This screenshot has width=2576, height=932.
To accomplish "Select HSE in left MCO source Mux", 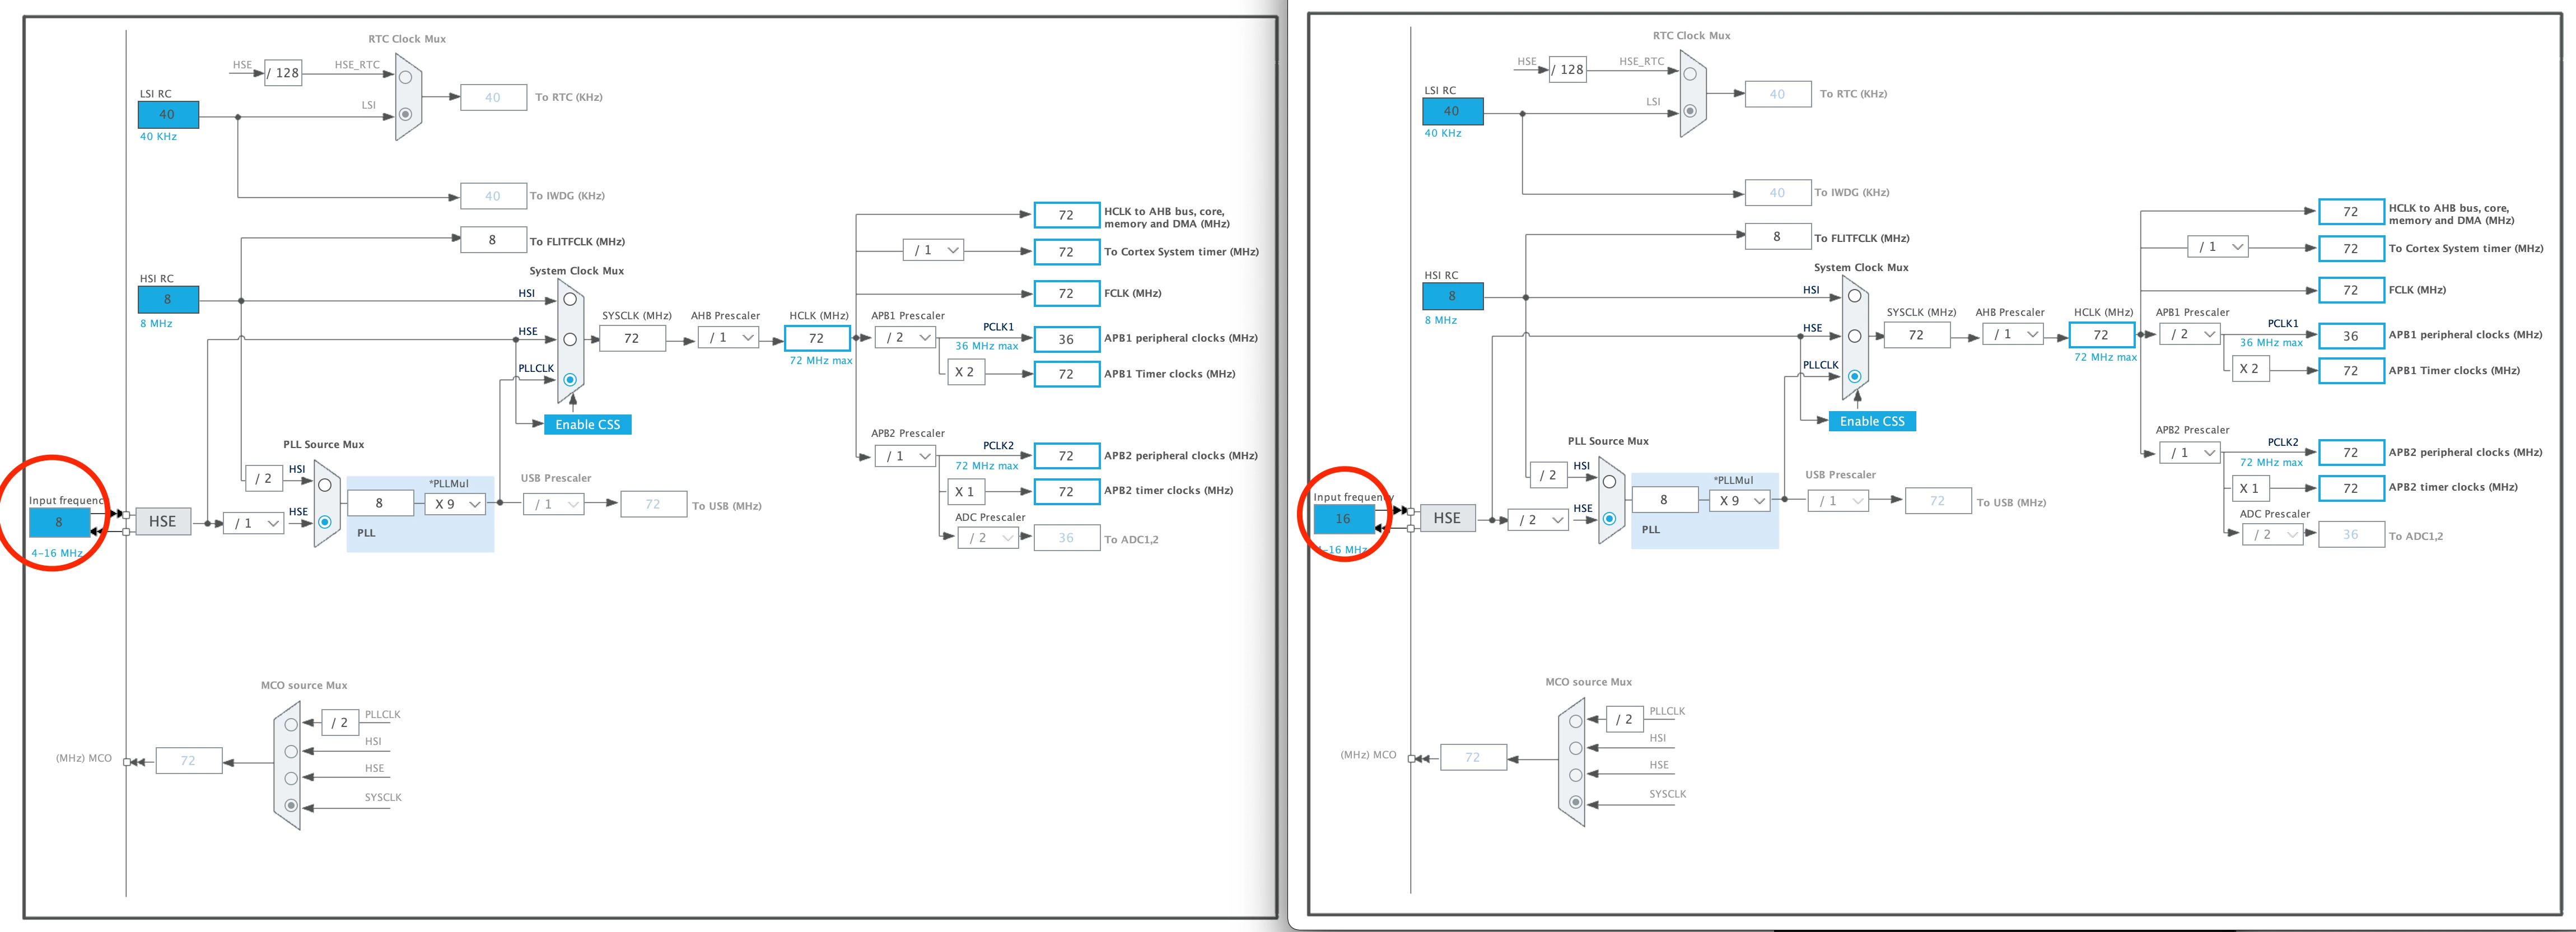I will (x=291, y=778).
